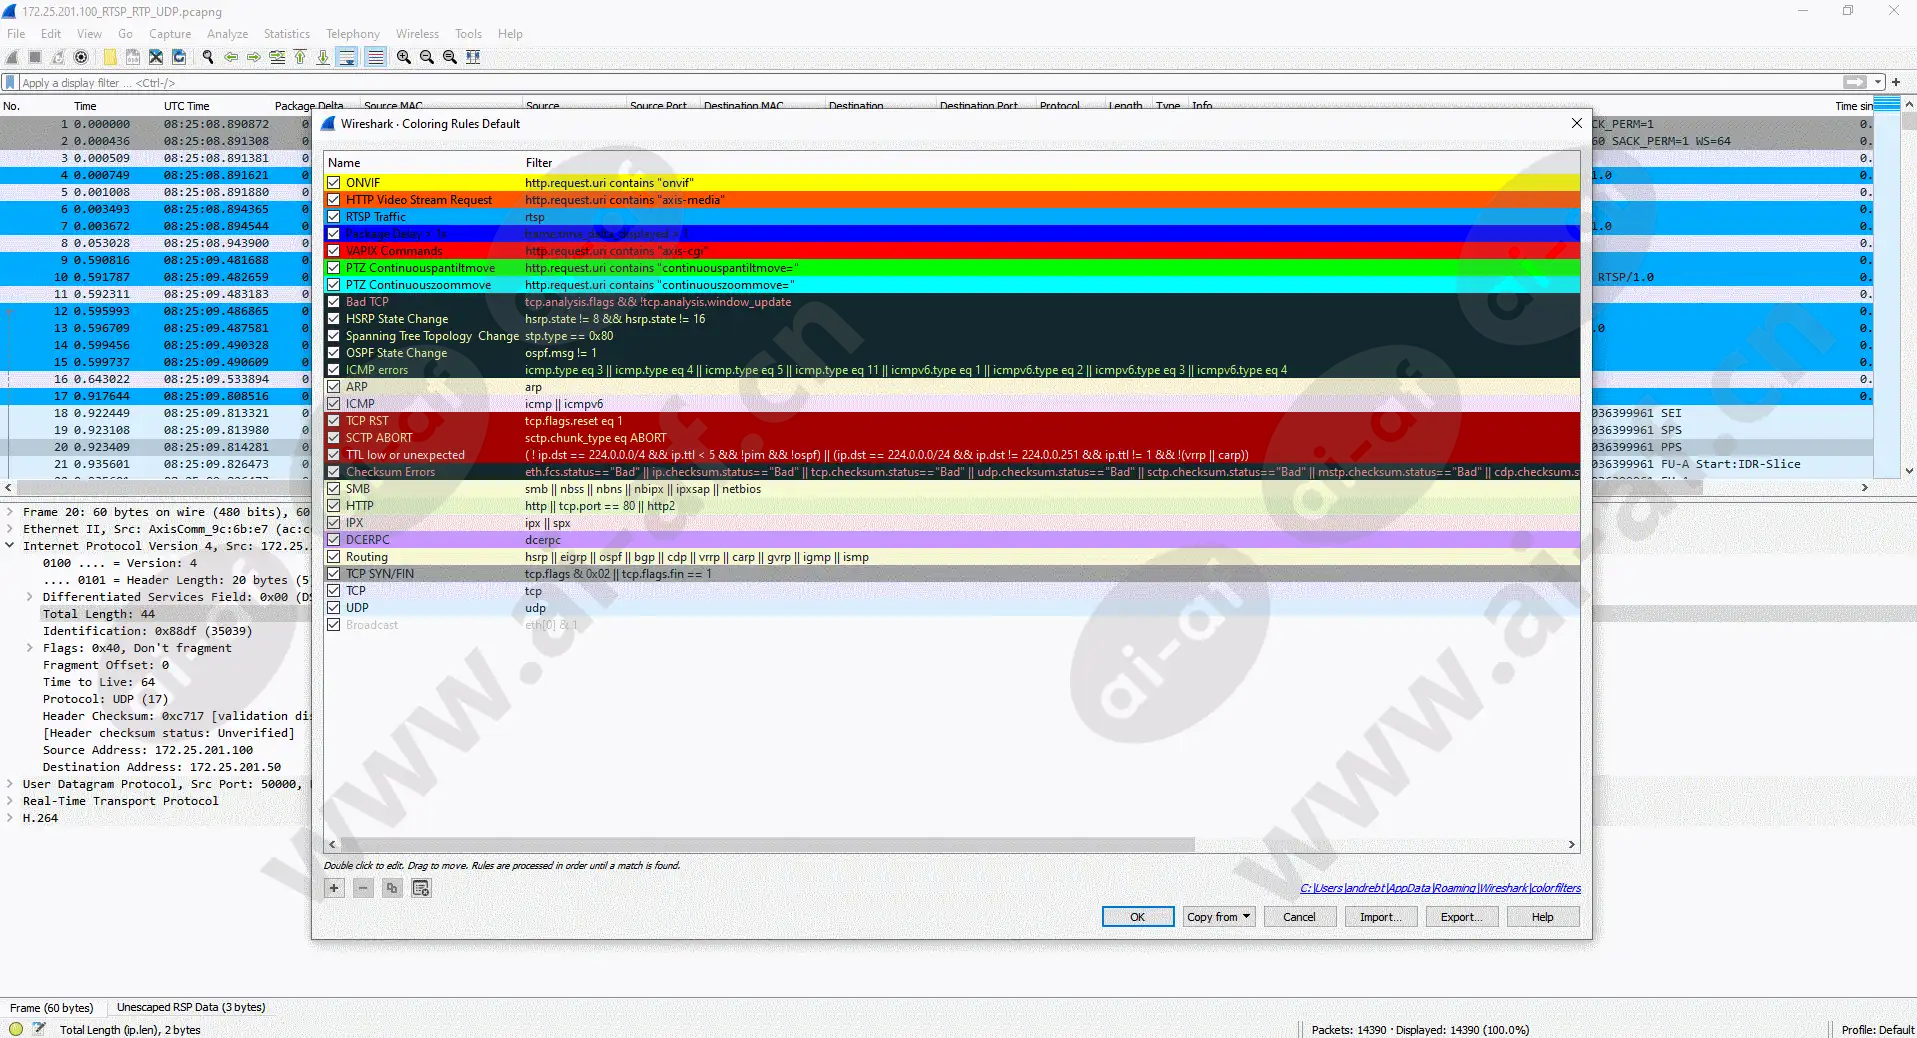This screenshot has width=1917, height=1038.
Task: Reload the capture file icon
Action: 179,57
